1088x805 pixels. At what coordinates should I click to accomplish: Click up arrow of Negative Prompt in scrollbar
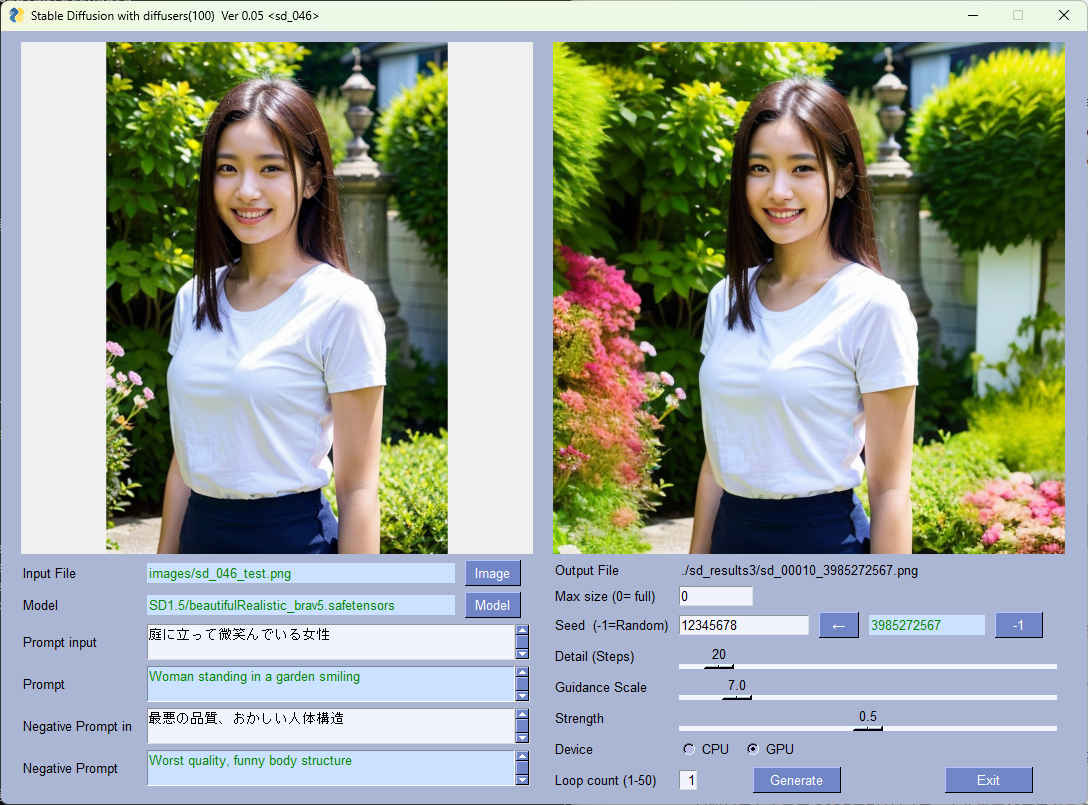pyautogui.click(x=522, y=714)
